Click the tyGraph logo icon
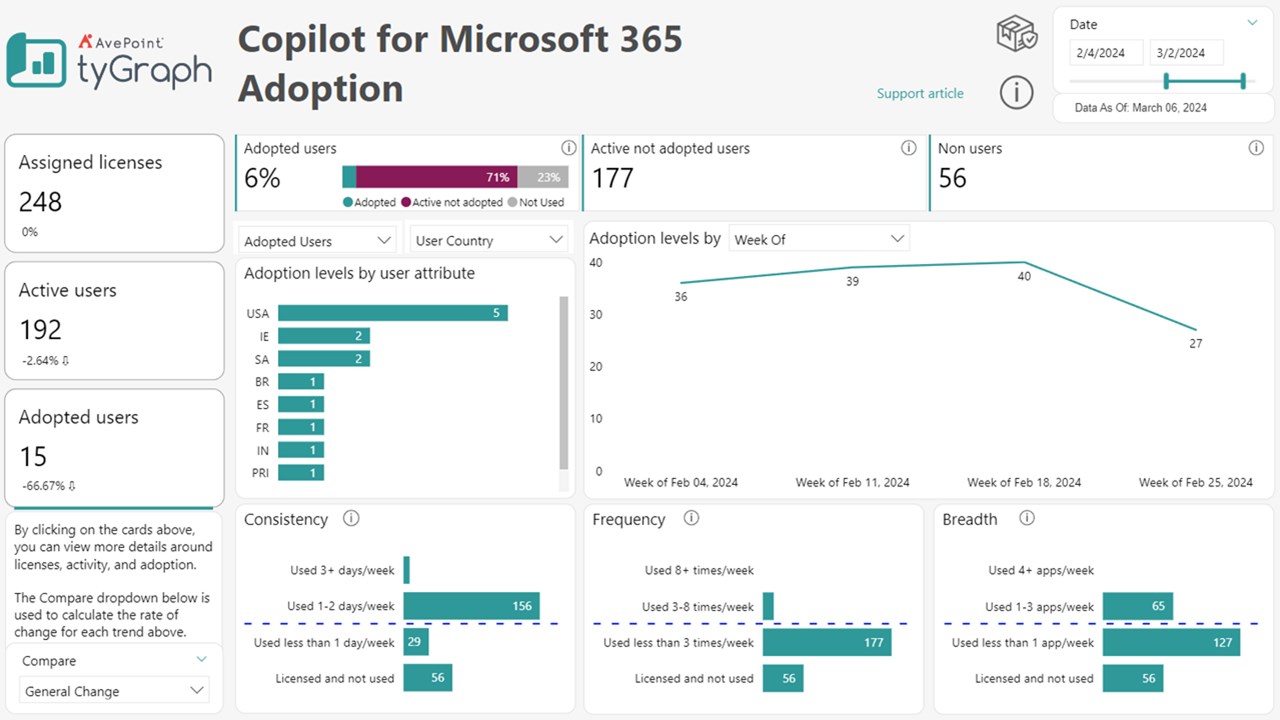1280x720 pixels. pos(38,60)
